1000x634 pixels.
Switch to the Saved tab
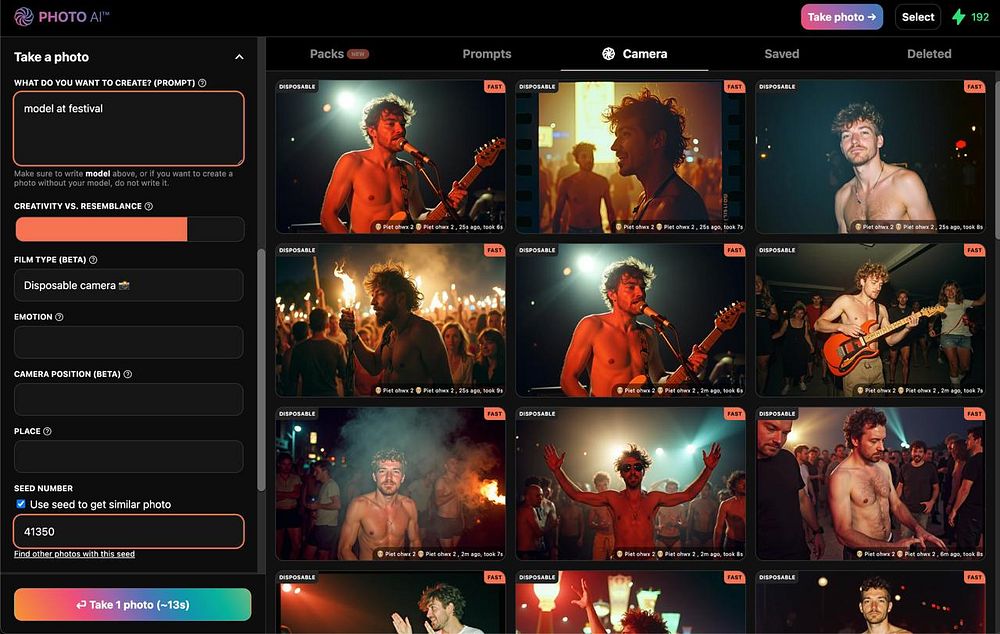coord(782,54)
